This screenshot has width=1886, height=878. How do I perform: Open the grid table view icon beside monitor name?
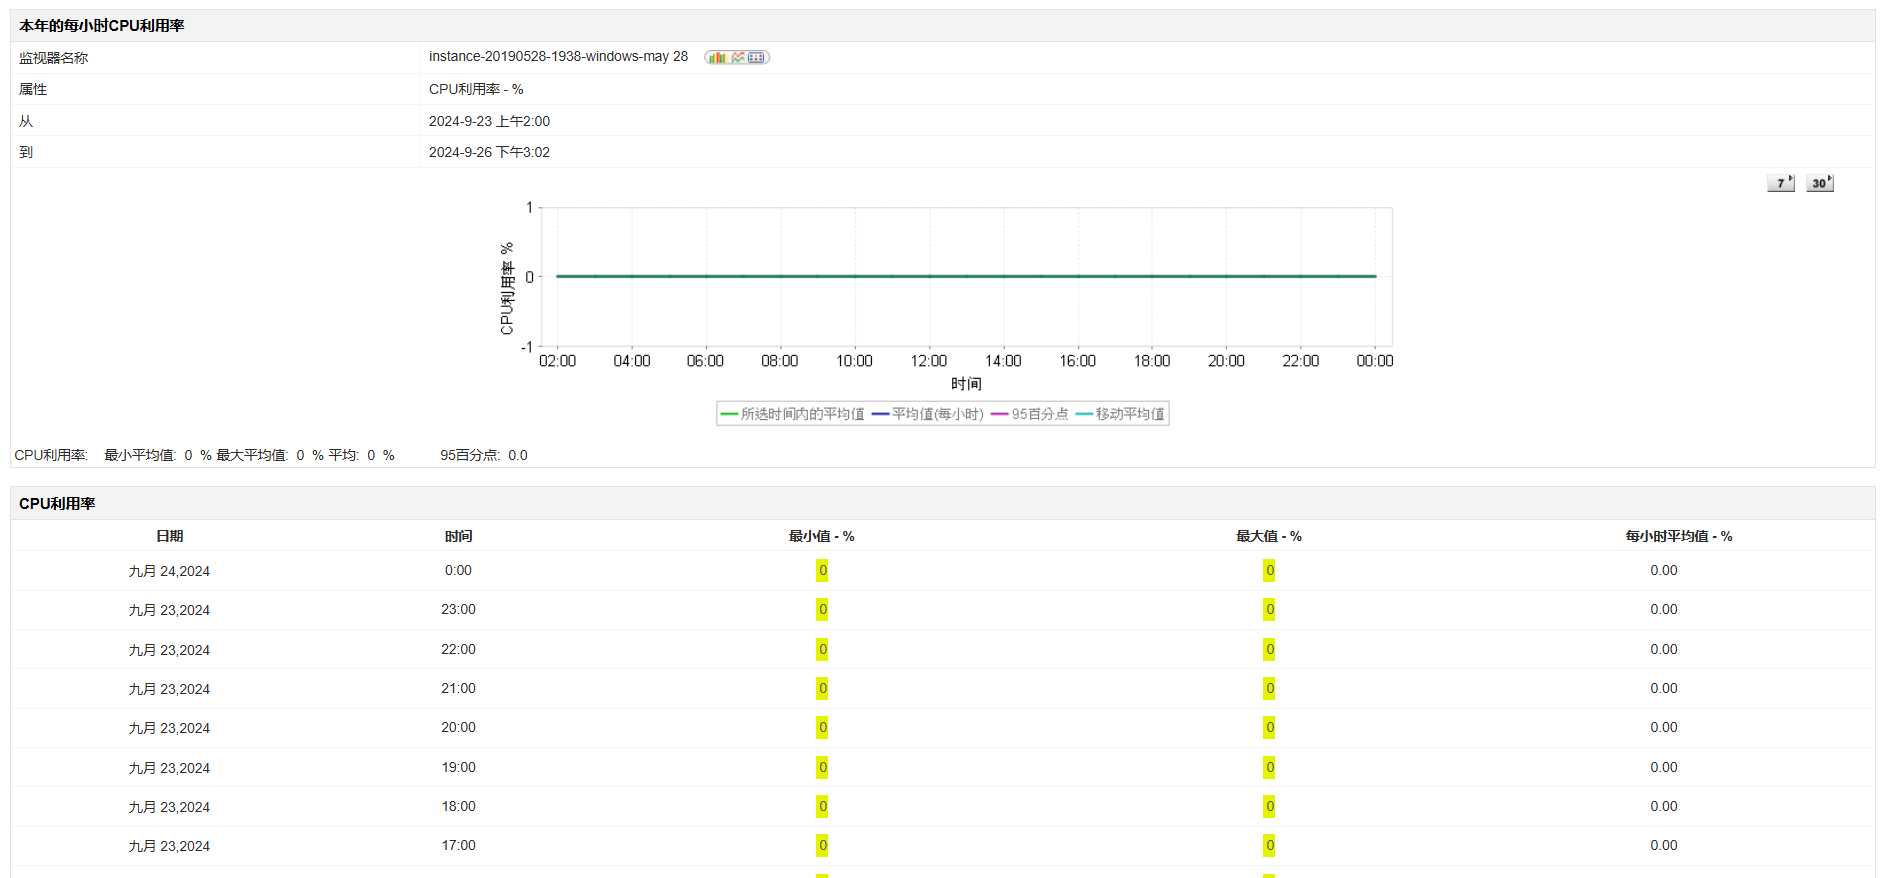pos(757,57)
